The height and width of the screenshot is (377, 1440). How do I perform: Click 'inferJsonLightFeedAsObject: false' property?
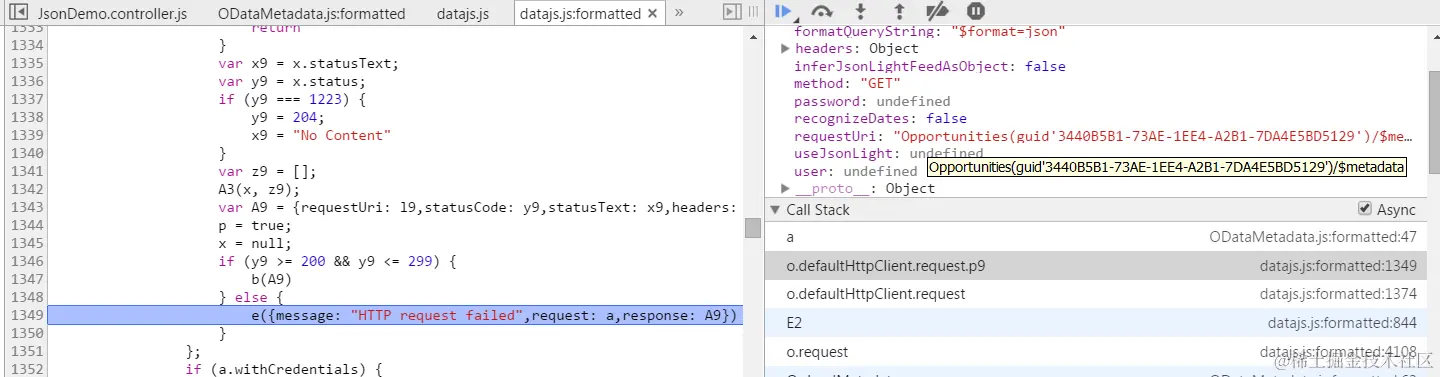pyautogui.click(x=930, y=66)
